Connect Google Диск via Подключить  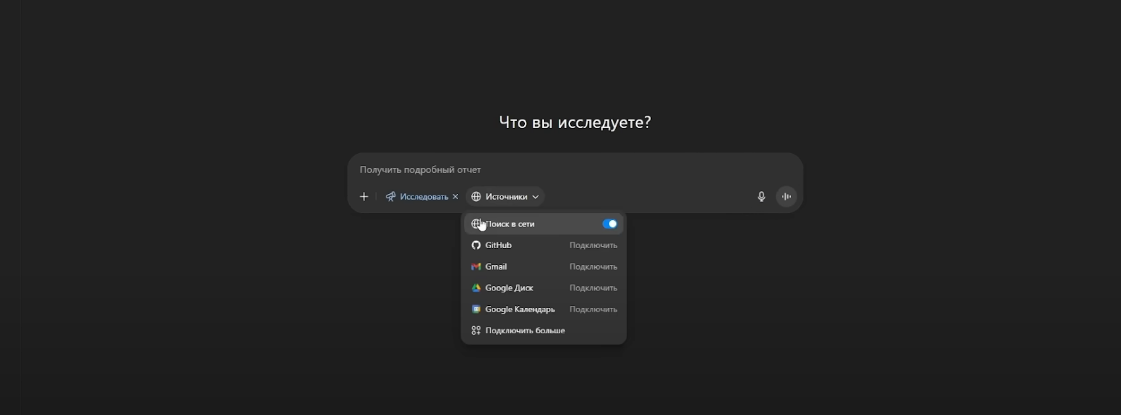pyautogui.click(x=593, y=288)
